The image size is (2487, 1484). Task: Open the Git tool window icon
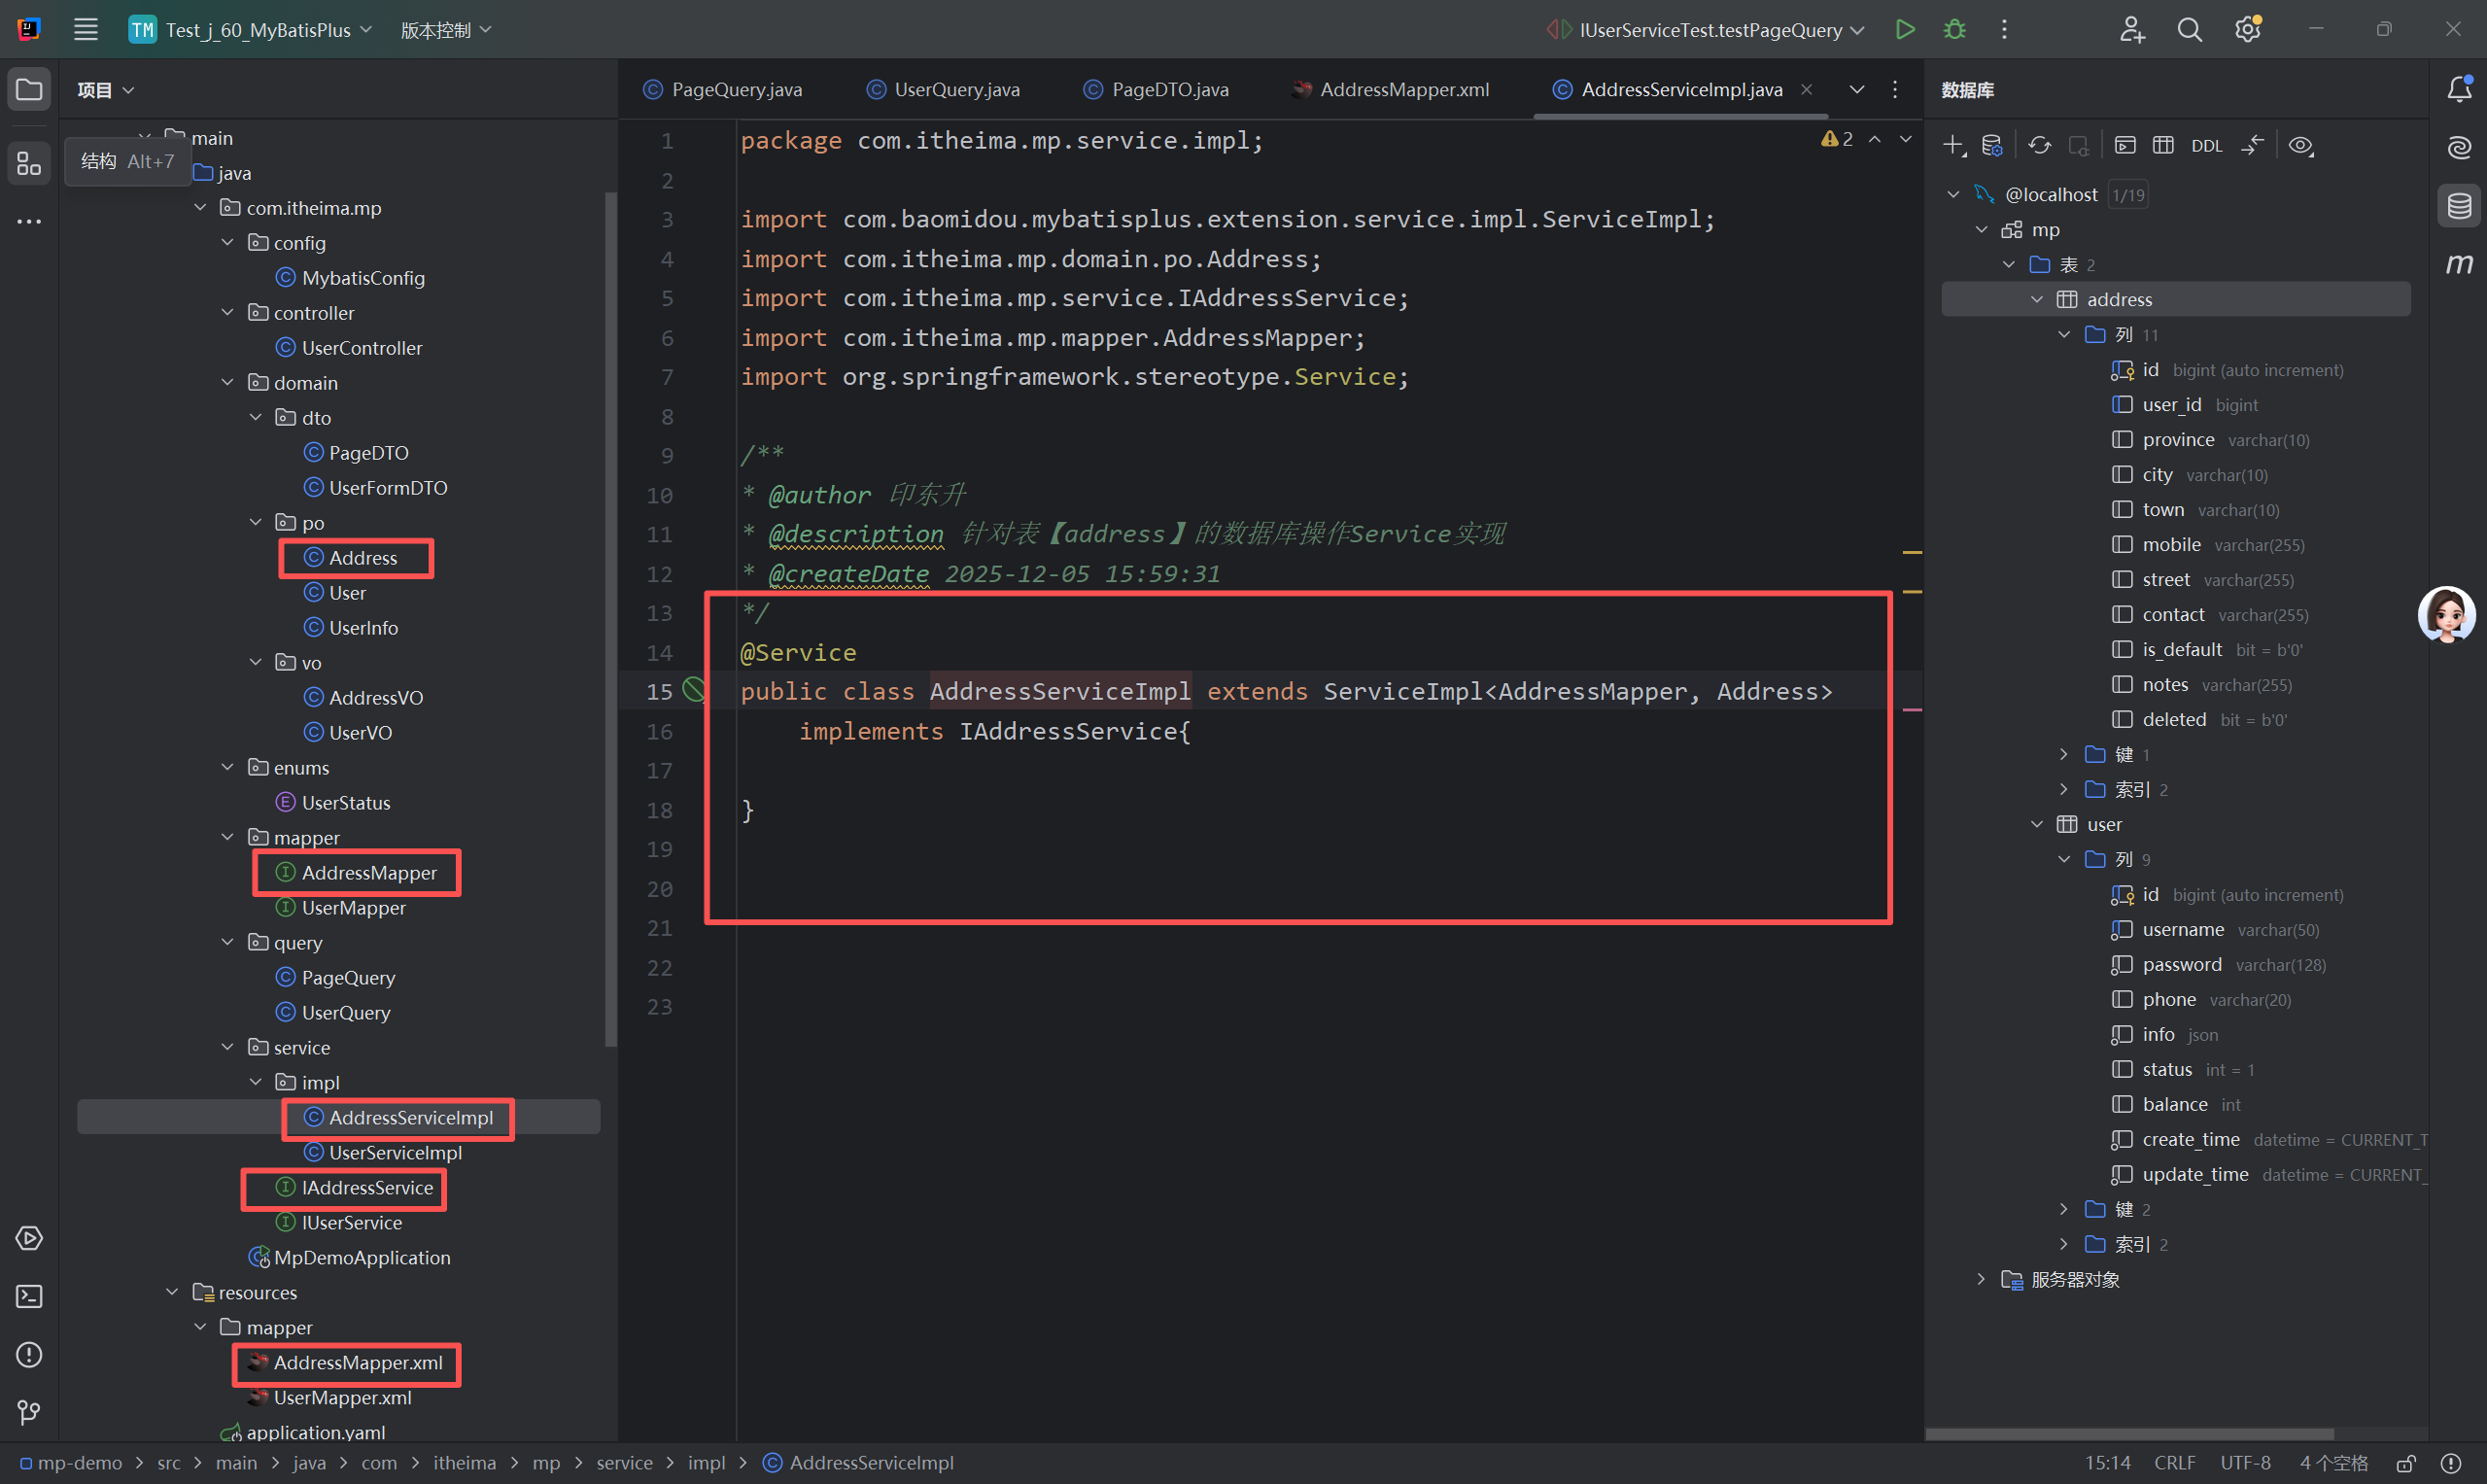point(29,1412)
